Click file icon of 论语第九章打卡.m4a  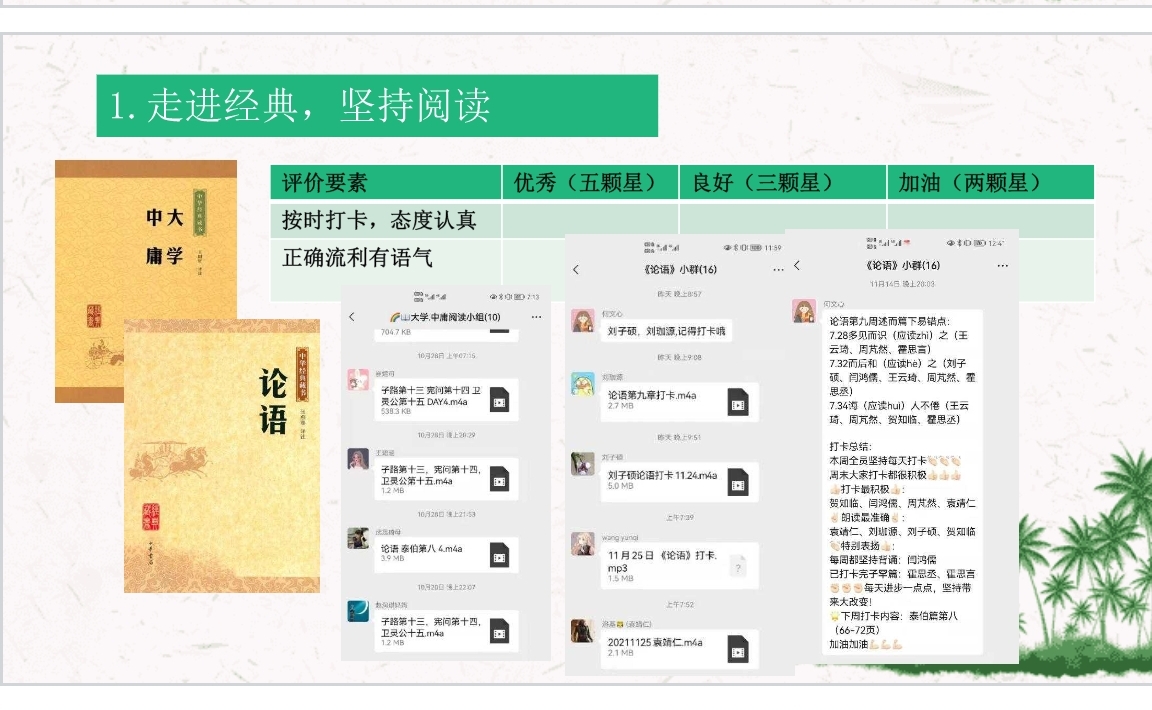pos(738,402)
